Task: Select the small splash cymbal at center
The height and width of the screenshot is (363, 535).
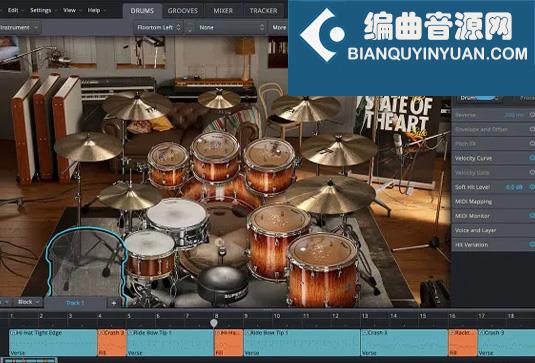Action: (219, 99)
